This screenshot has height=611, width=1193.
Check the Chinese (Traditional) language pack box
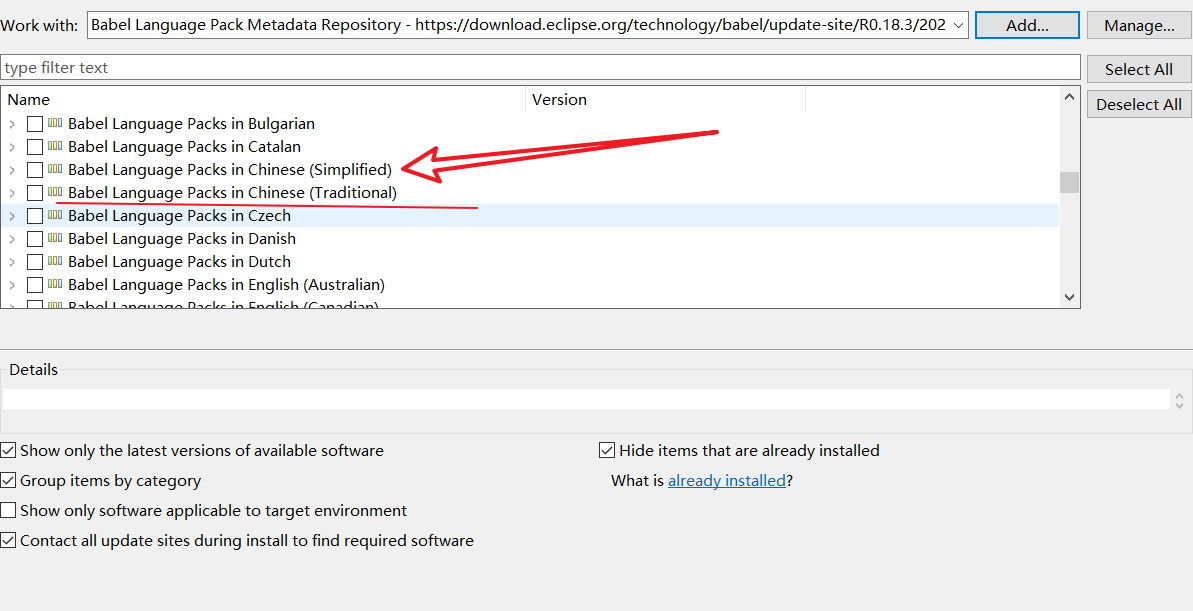(35, 193)
